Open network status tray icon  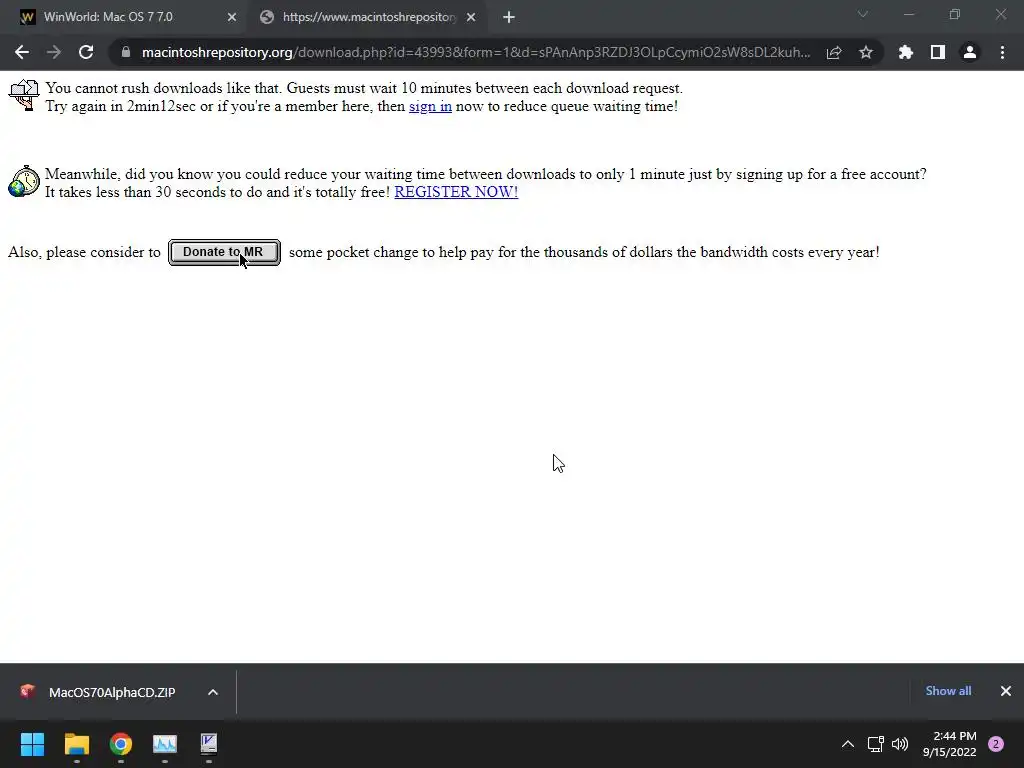click(875, 744)
